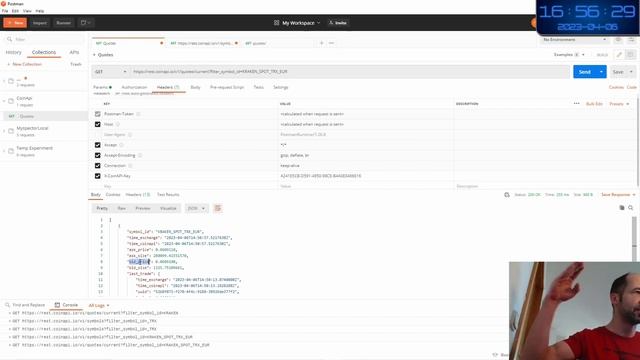The image size is (640, 360).
Task: Select the first Quotes request tab
Action: pyautogui.click(x=127, y=43)
